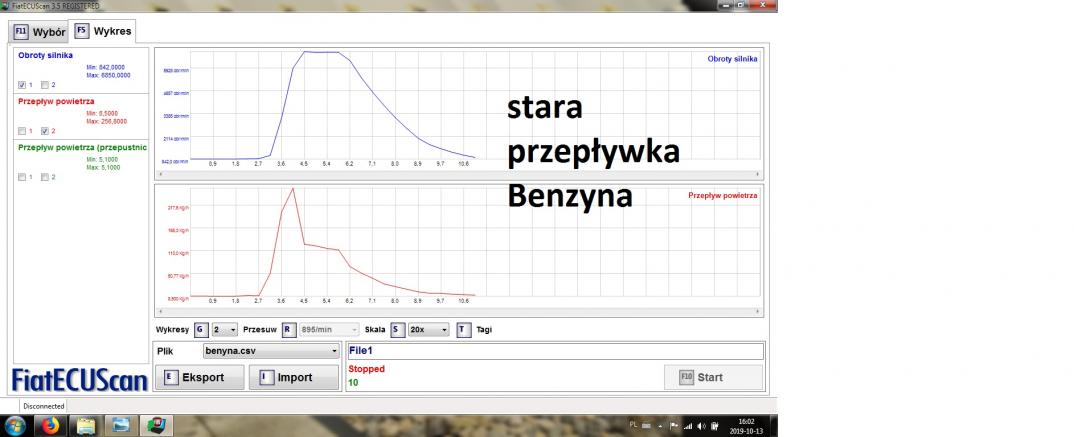Open Firefox from the taskbar

48,424
